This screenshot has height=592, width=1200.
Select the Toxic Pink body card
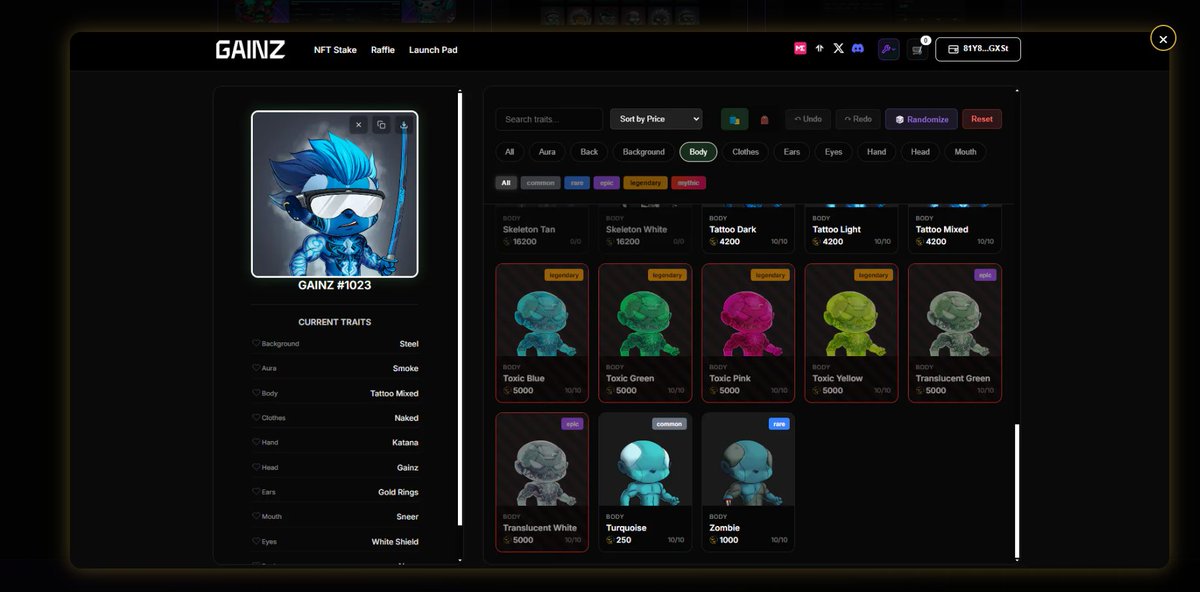(x=748, y=333)
